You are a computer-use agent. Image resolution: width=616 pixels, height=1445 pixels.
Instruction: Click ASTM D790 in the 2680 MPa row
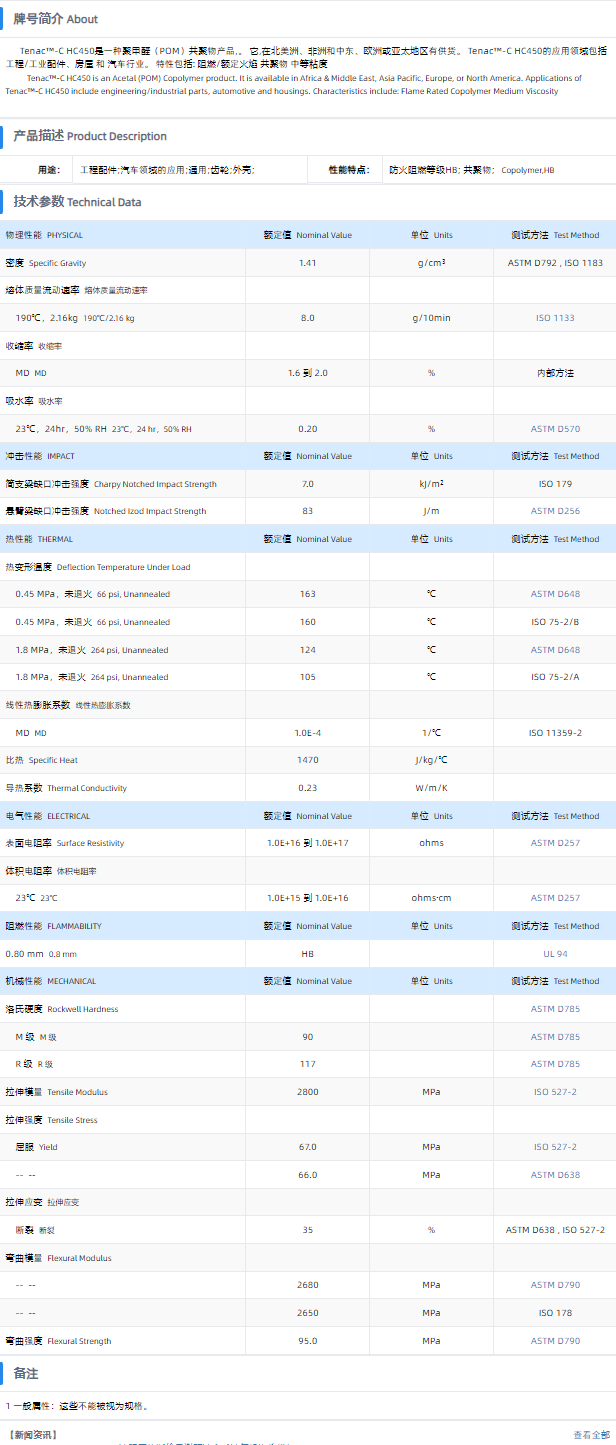click(x=555, y=1285)
